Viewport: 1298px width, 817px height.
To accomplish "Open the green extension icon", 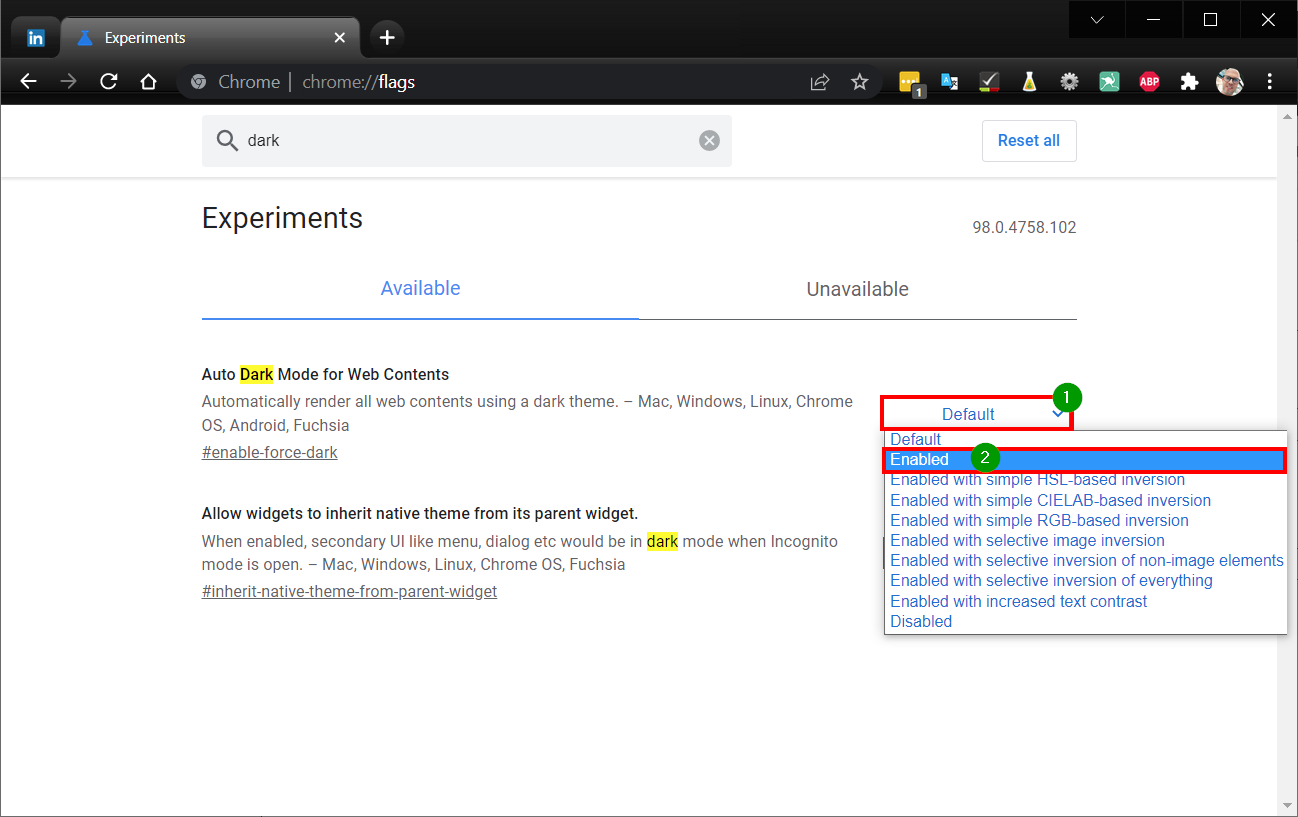I will (x=1109, y=82).
